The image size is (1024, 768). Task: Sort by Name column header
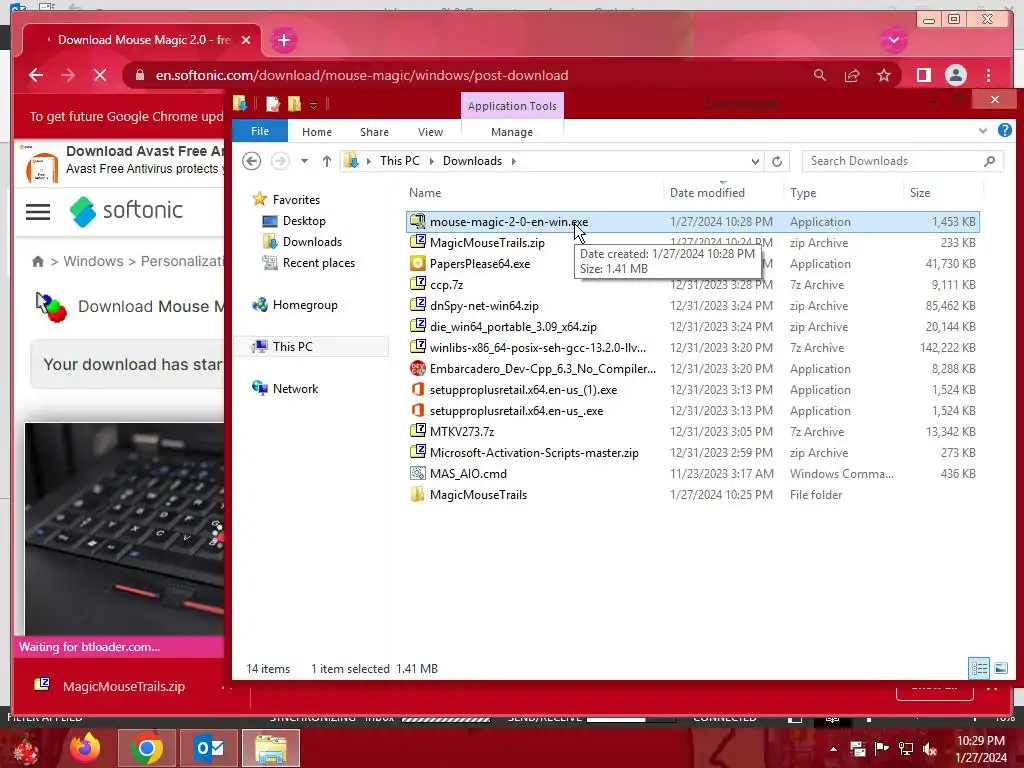click(x=425, y=193)
